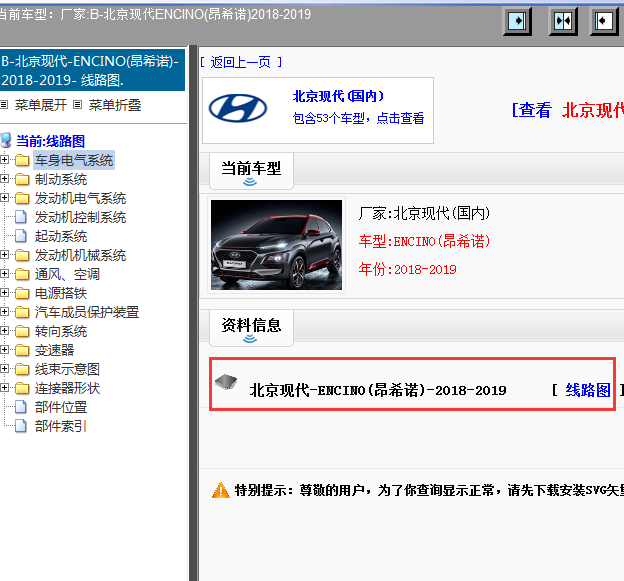Click the folder icon of 连接器形状
Screen dimensions: 624x581
coord(22,388)
